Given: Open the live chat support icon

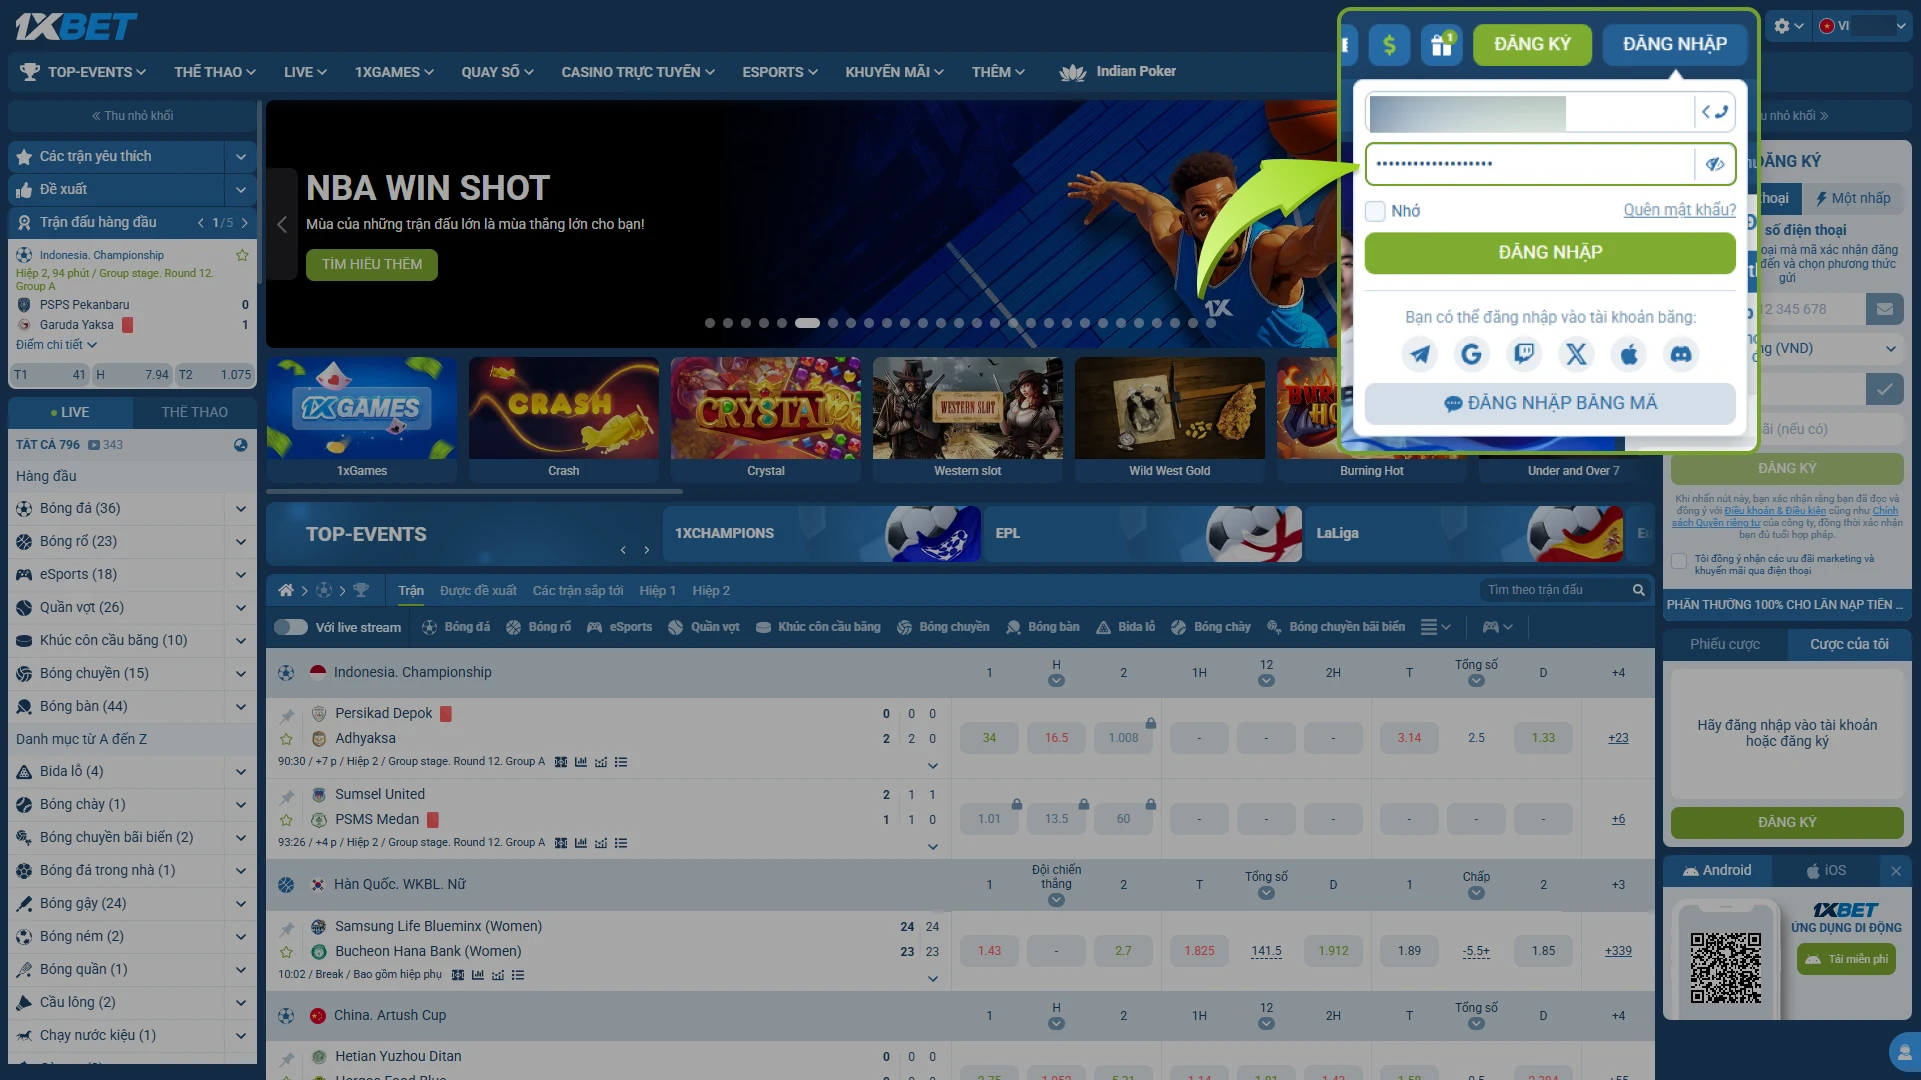Looking at the screenshot, I should click(x=1904, y=1052).
